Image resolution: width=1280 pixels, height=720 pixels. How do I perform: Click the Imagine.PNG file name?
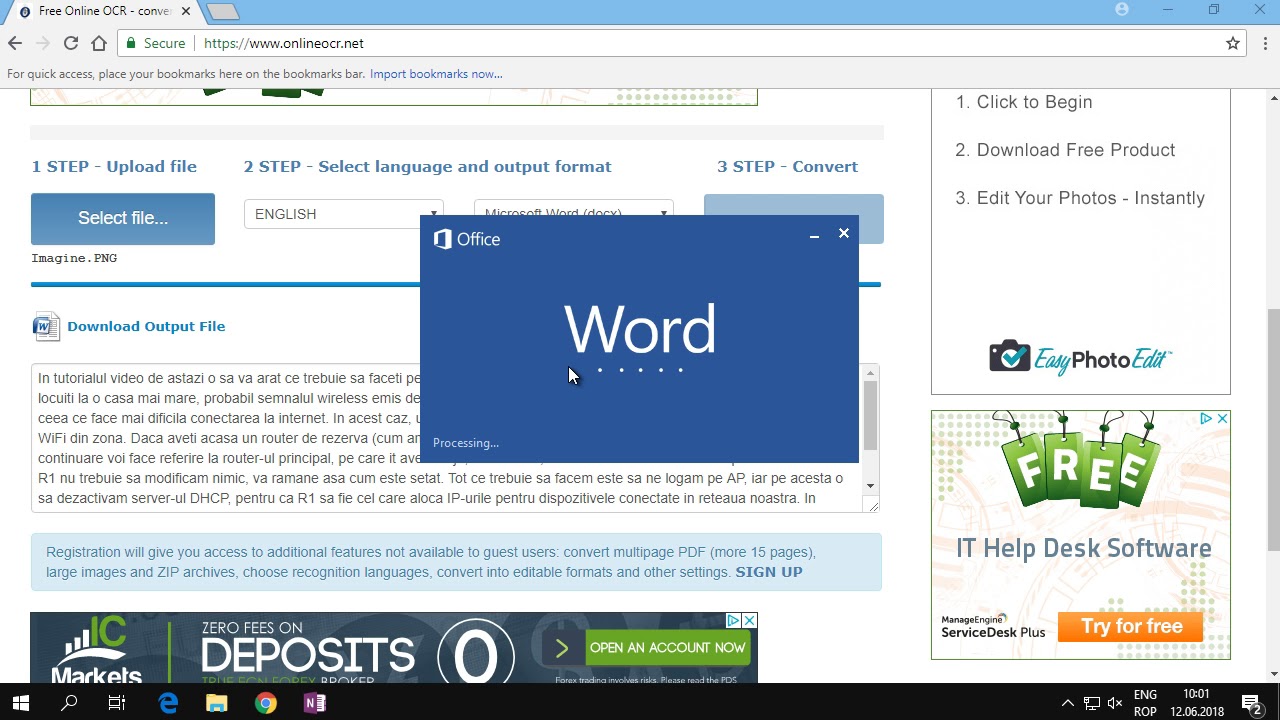pos(74,258)
